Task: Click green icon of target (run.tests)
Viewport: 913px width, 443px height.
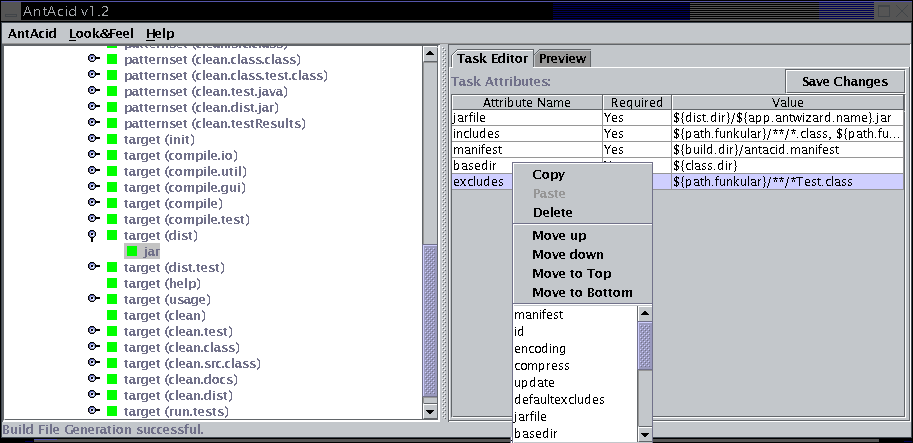Action: pos(112,412)
